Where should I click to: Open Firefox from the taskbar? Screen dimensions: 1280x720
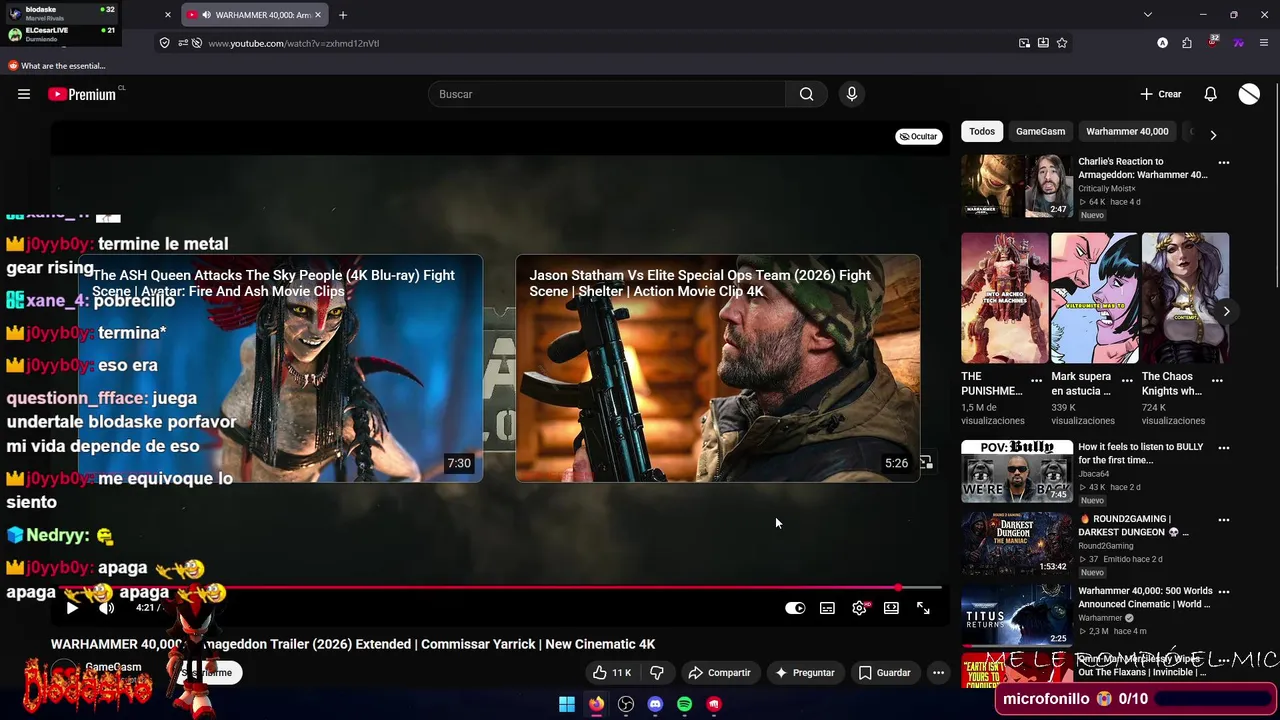pyautogui.click(x=596, y=704)
